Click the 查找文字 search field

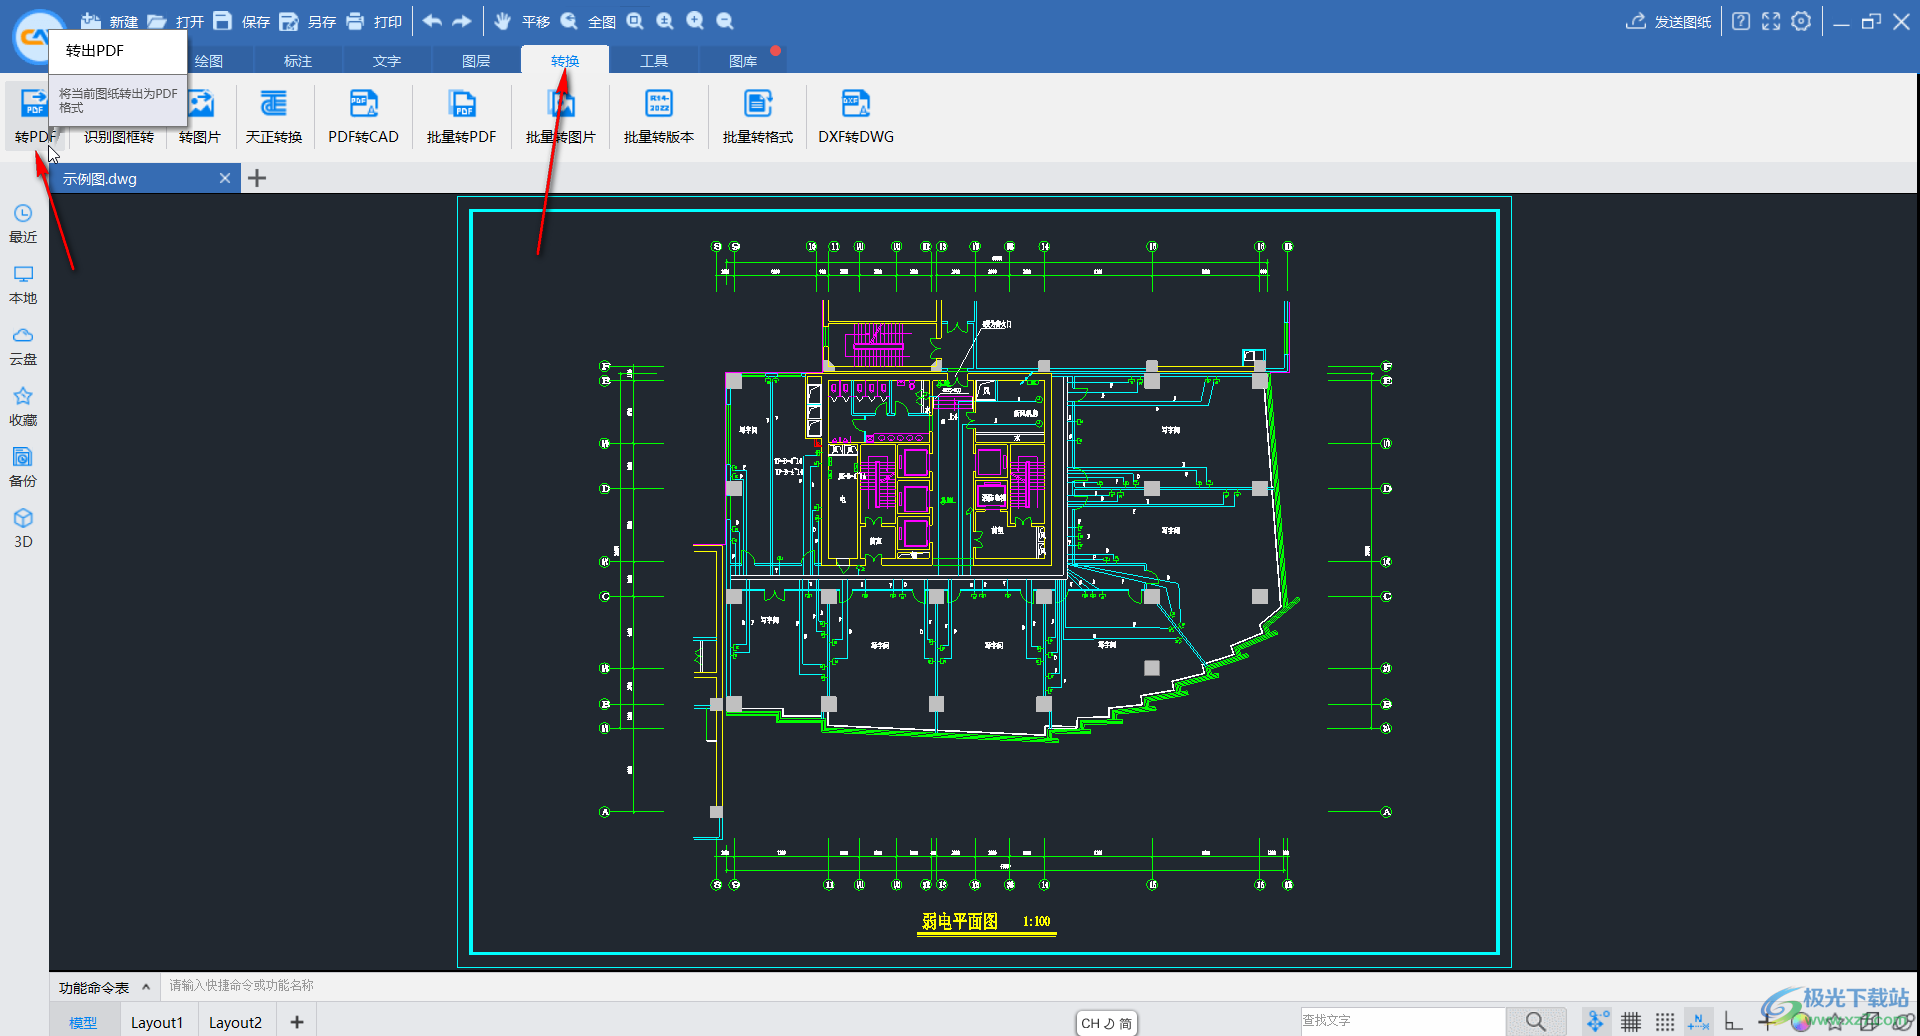point(1402,1021)
